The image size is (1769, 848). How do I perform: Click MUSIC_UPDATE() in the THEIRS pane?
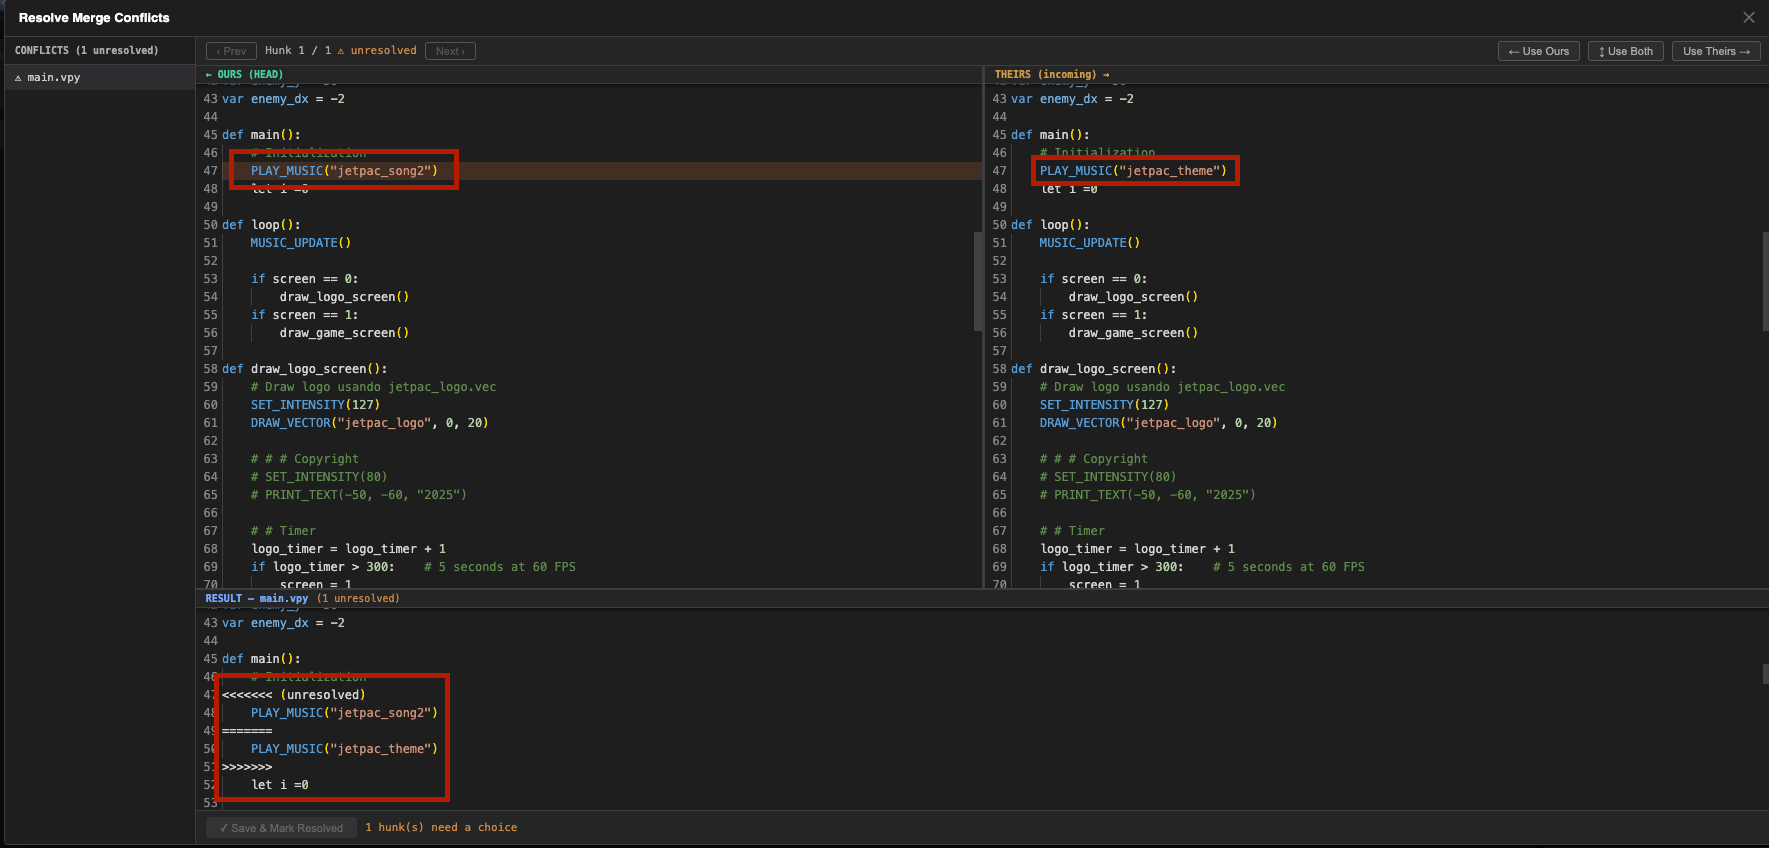tap(1089, 243)
